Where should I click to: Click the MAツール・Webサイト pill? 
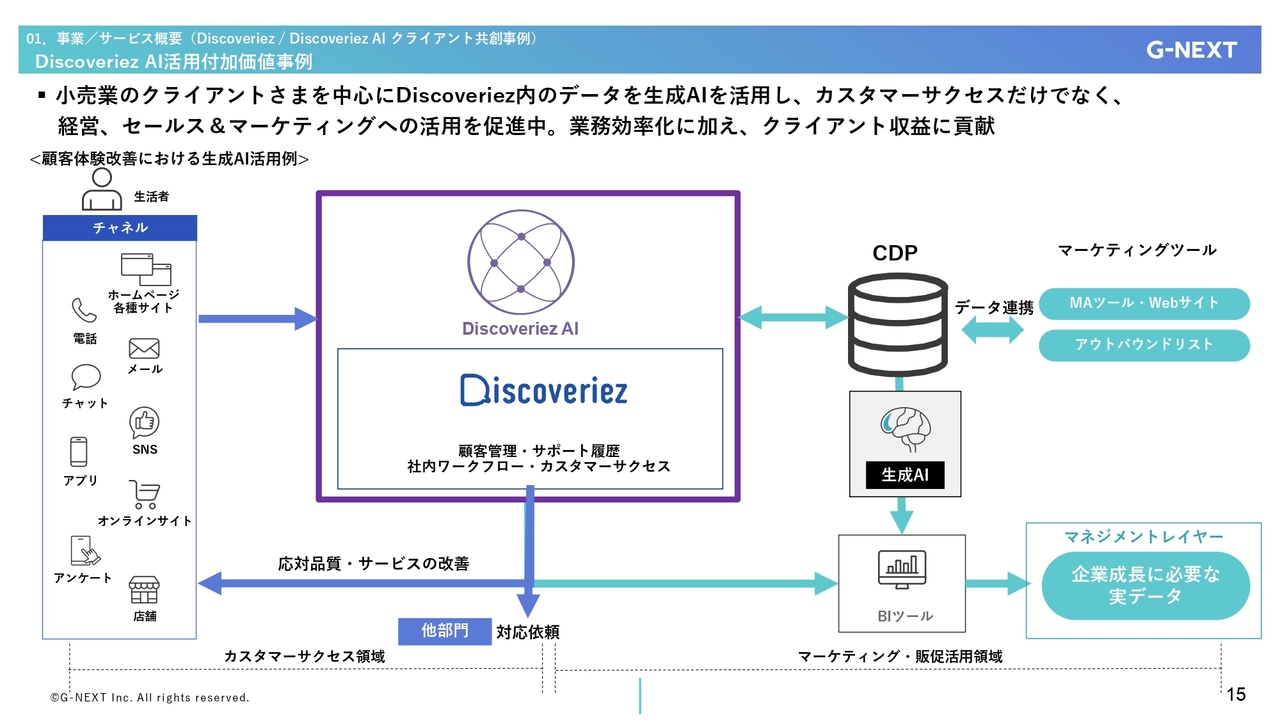point(1144,303)
